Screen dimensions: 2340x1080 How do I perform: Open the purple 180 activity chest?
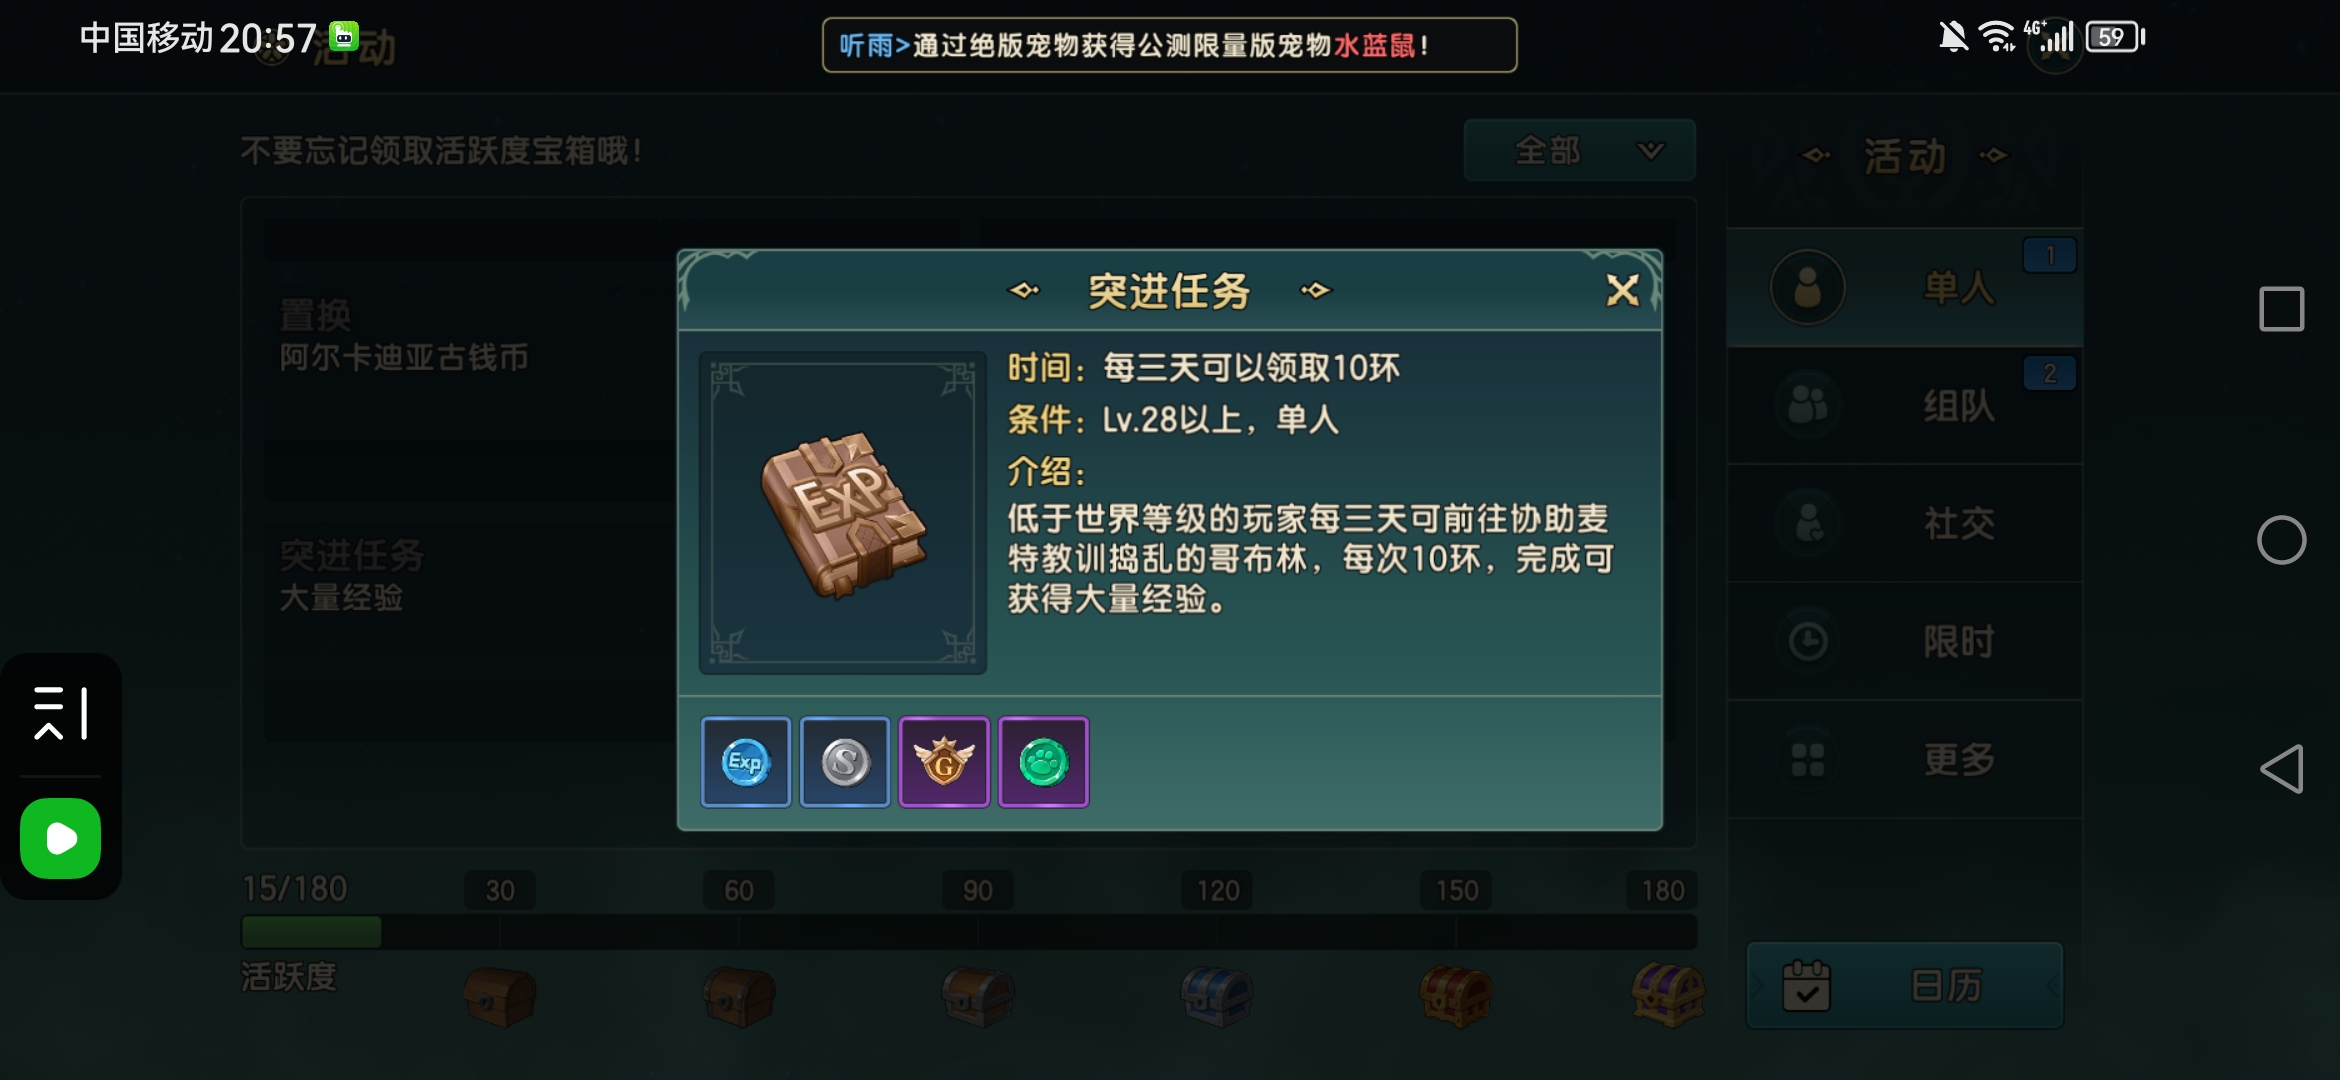[x=1667, y=995]
